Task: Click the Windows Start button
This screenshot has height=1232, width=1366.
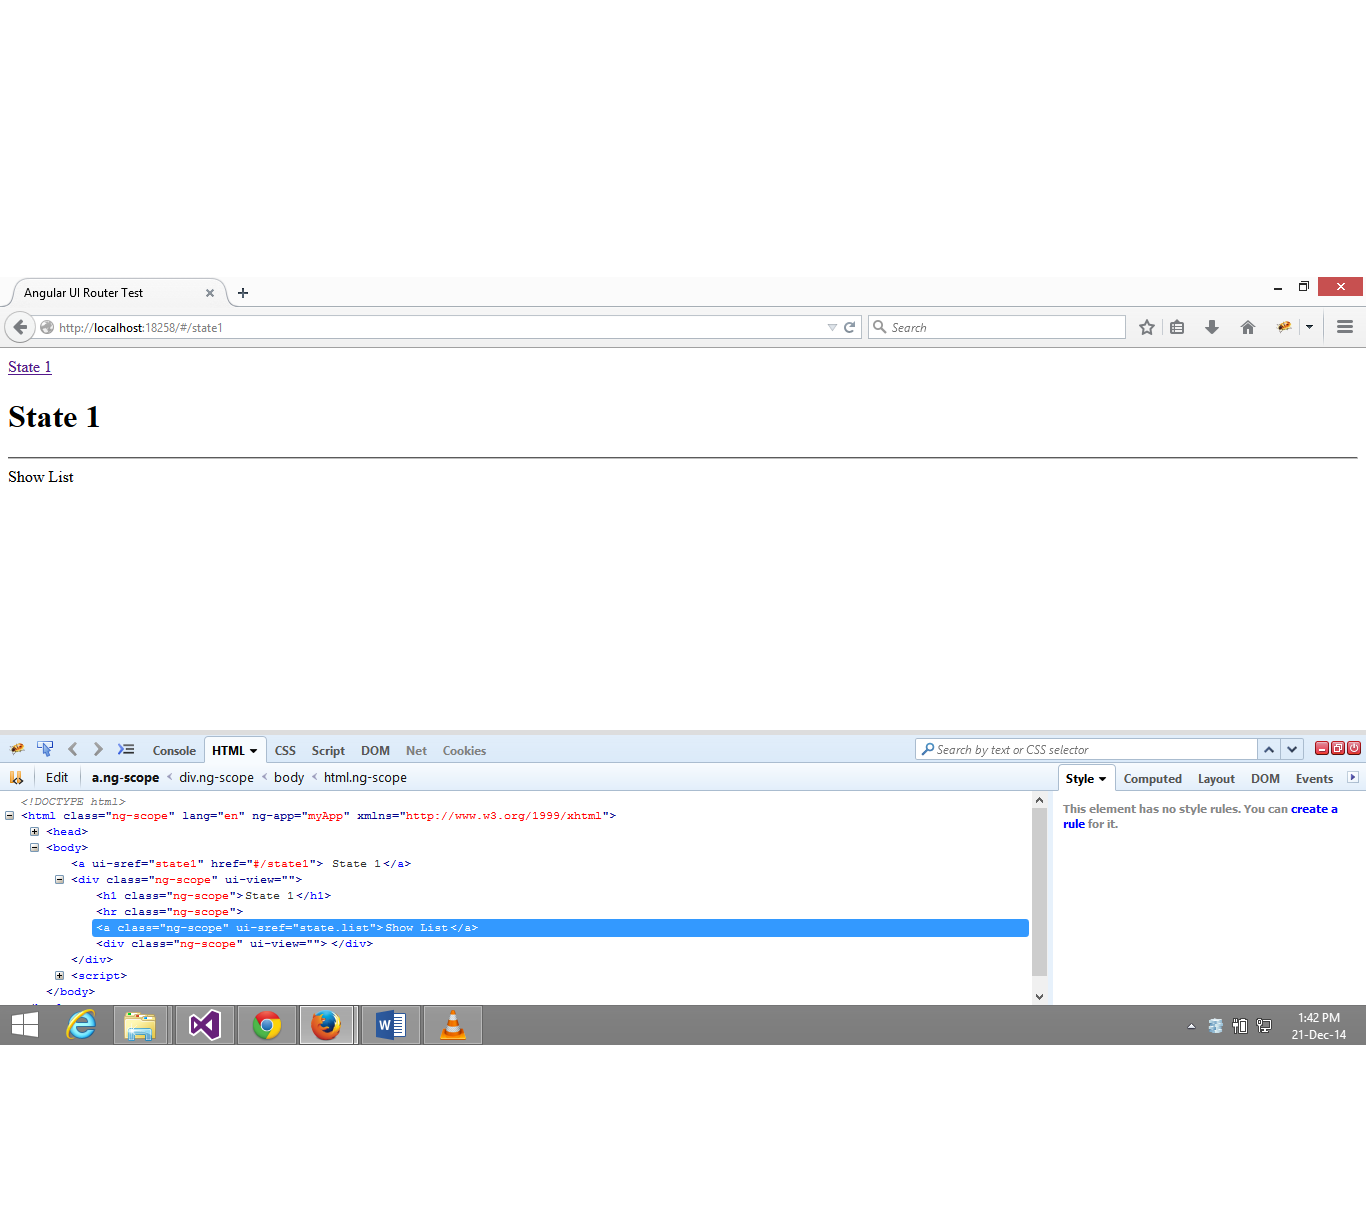Action: click(x=25, y=1025)
